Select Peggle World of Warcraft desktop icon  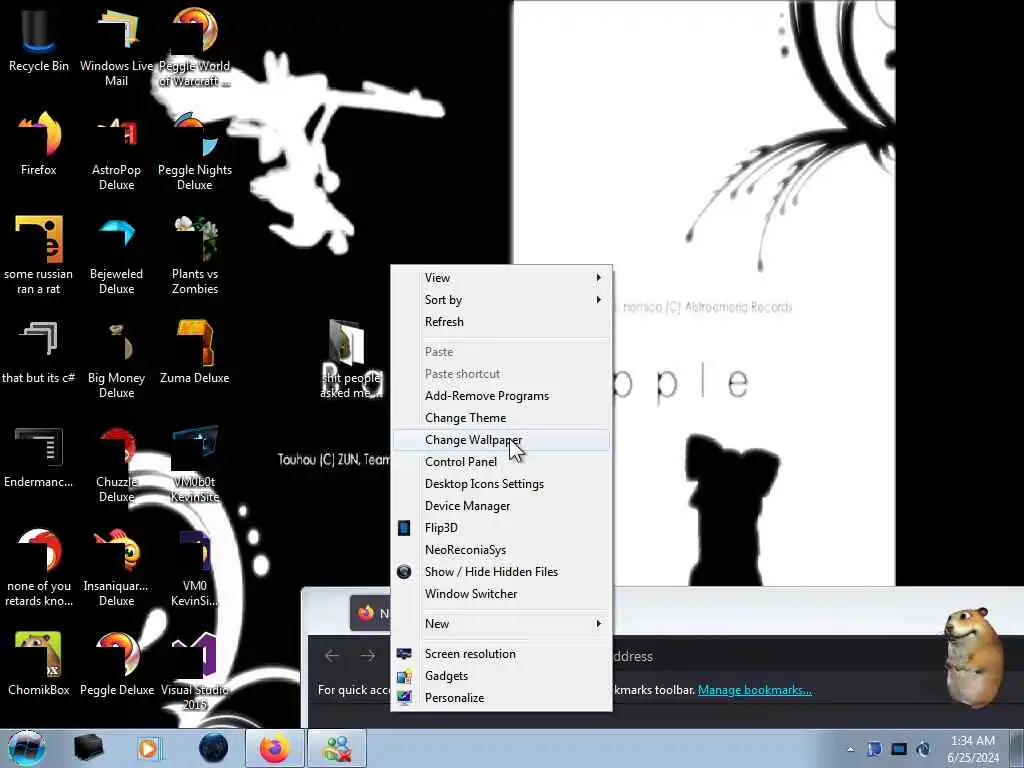(195, 46)
